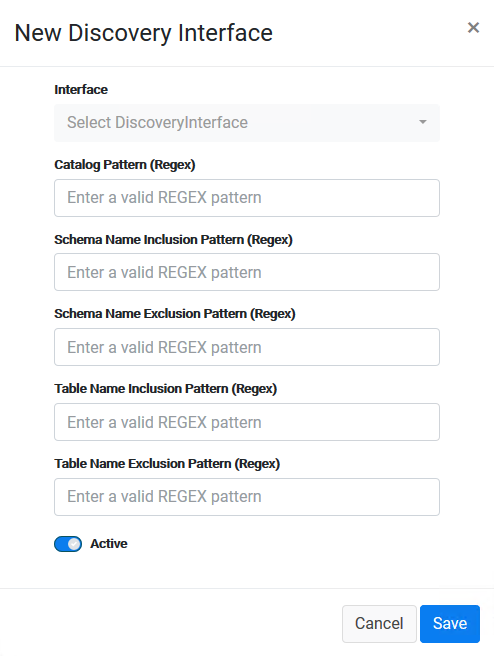Select the Table Name Exclusion Pattern field
Image resolution: width=494 pixels, height=656 pixels.
tap(247, 497)
